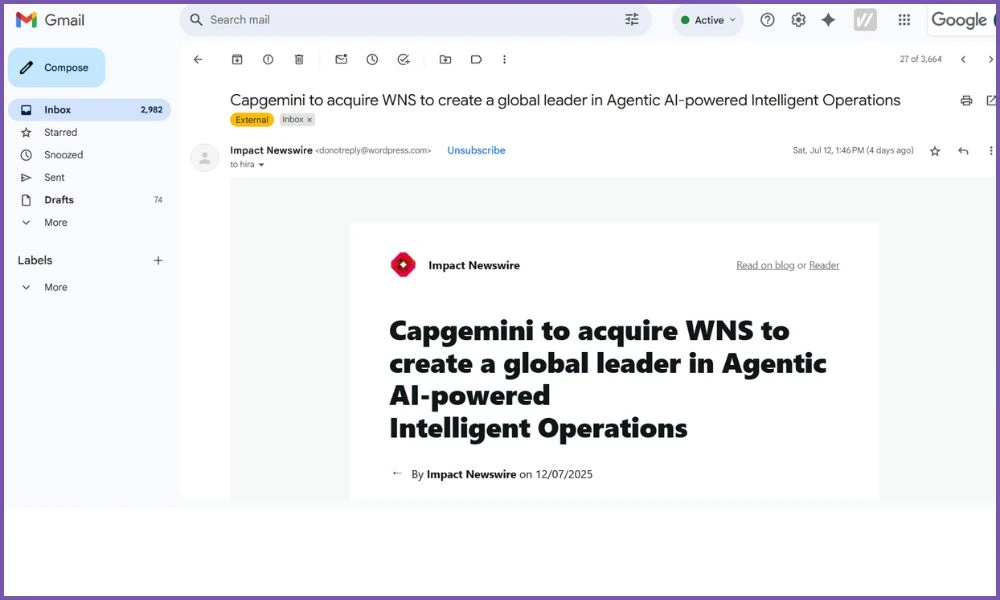1000x600 pixels.
Task: Star the Impact Newswire message
Action: [935, 151]
